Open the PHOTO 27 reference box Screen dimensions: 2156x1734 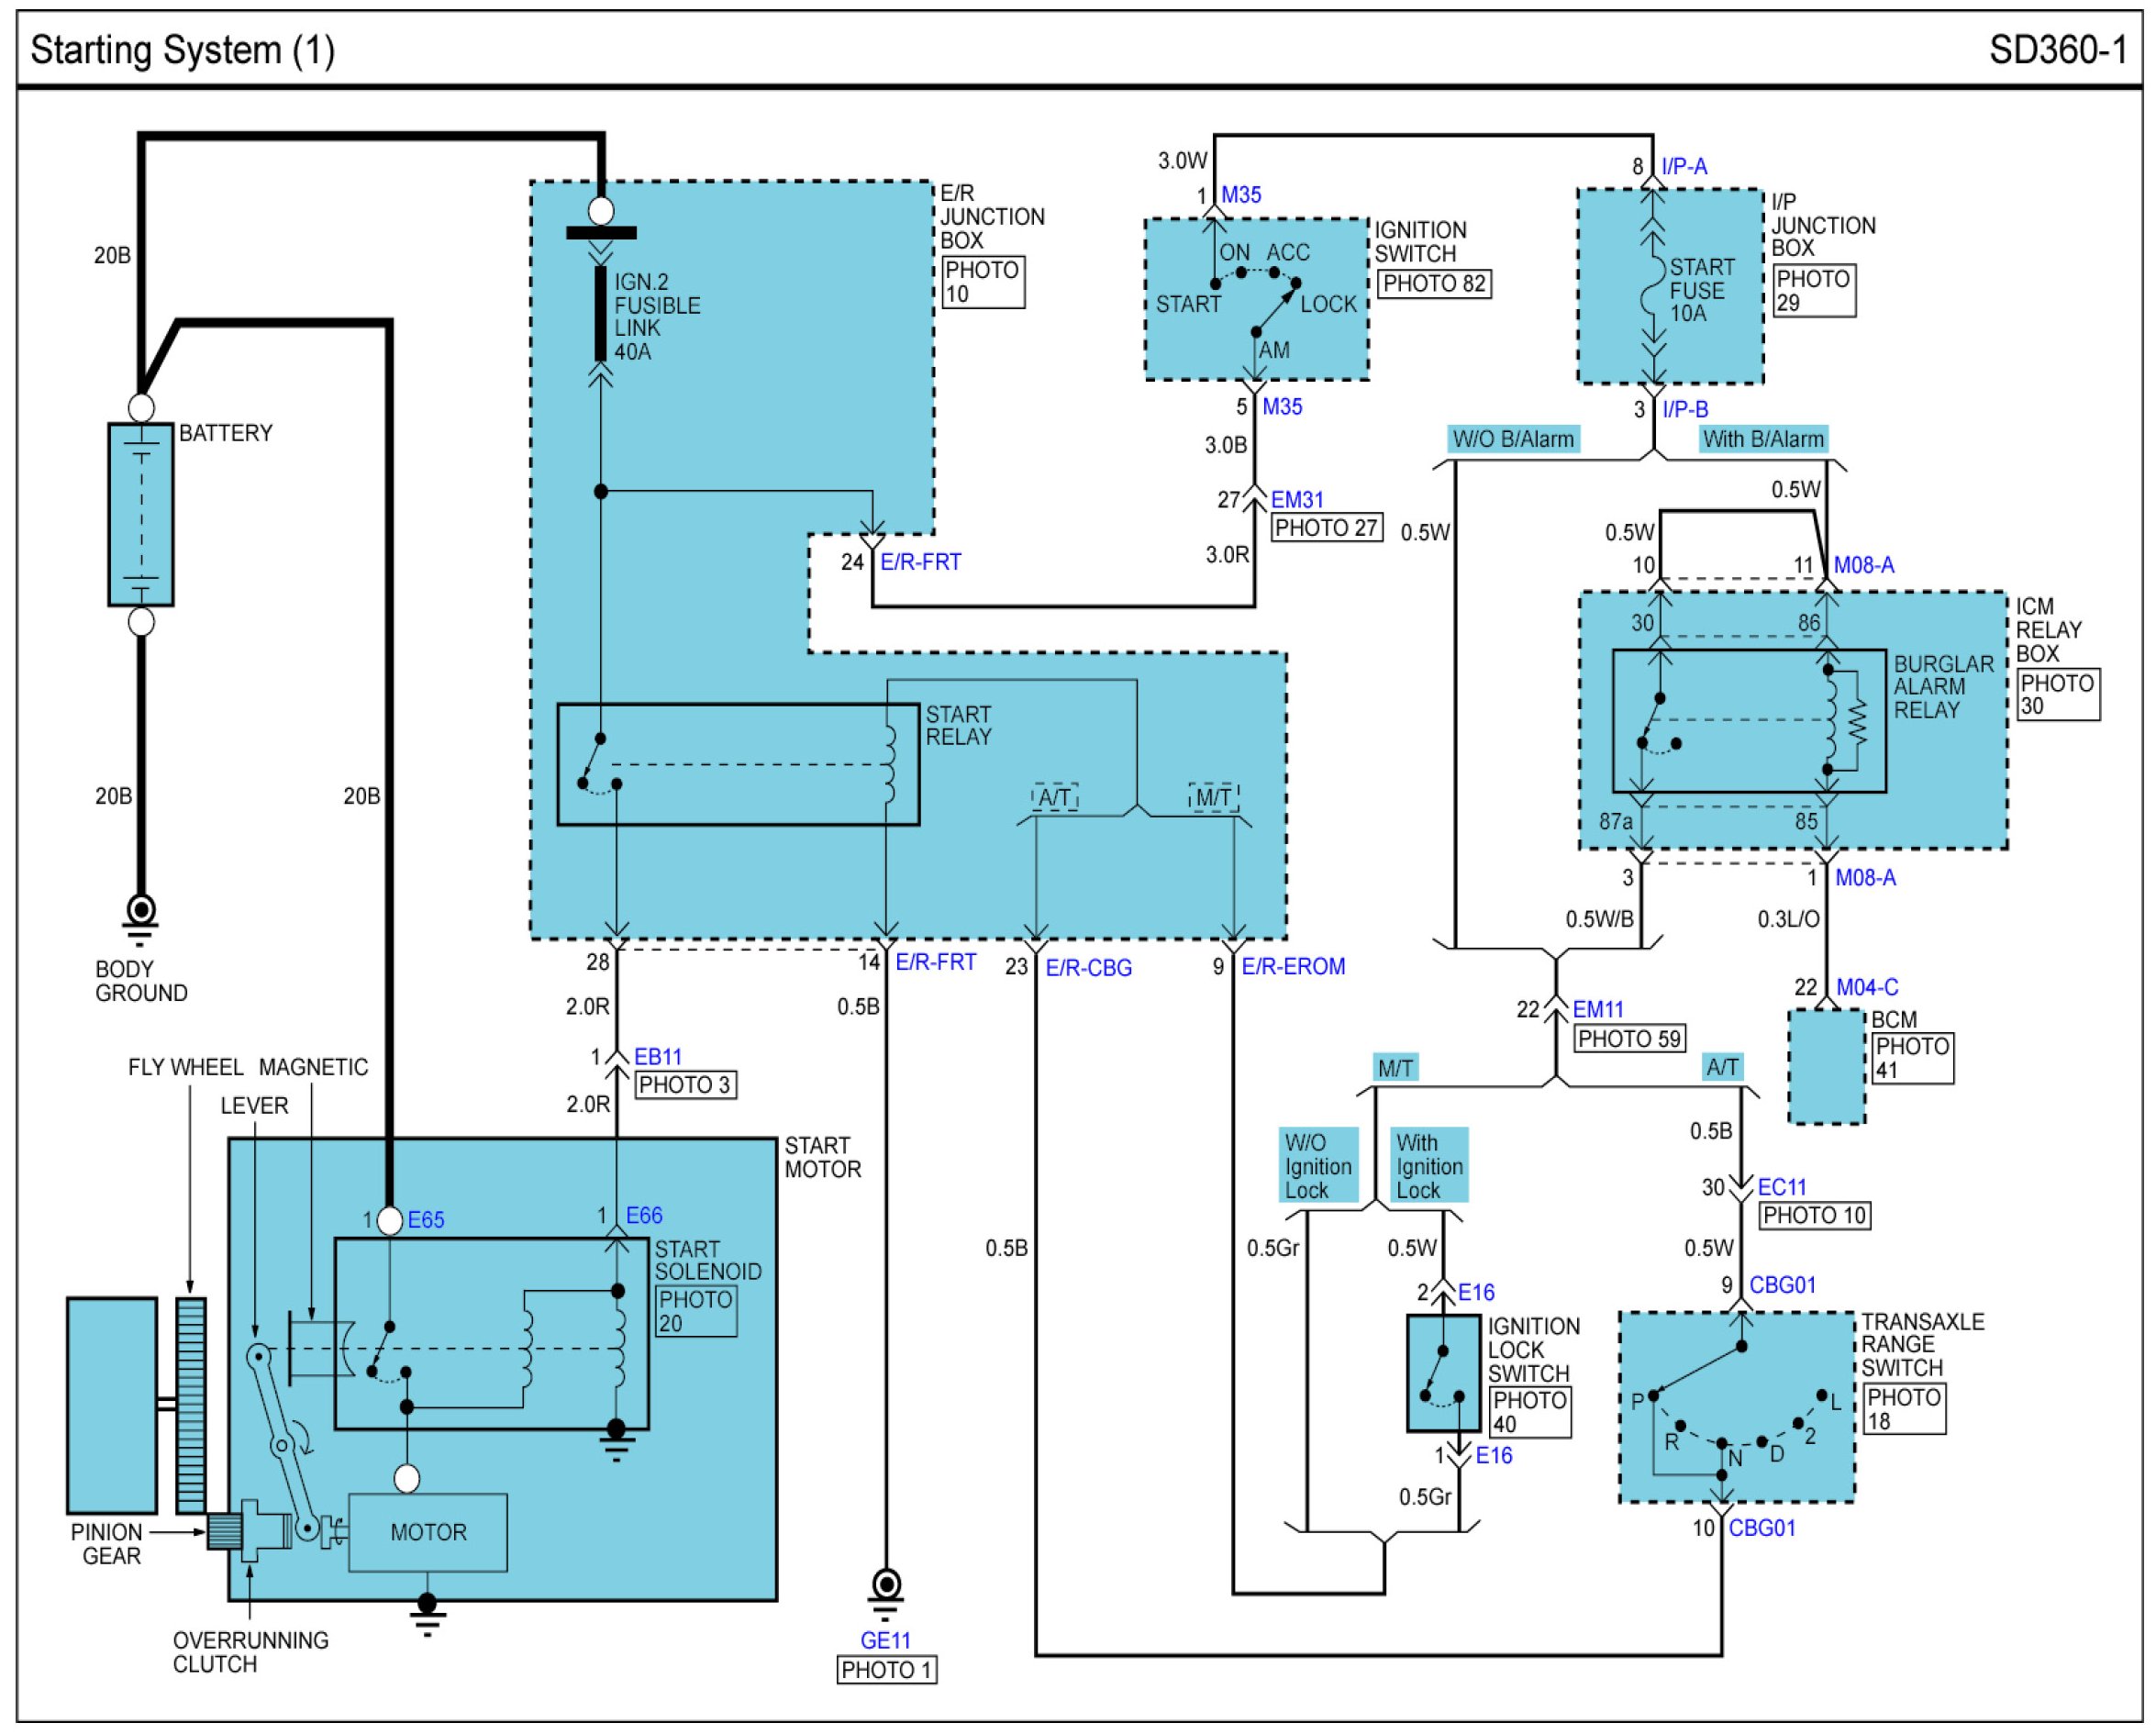click(1327, 528)
